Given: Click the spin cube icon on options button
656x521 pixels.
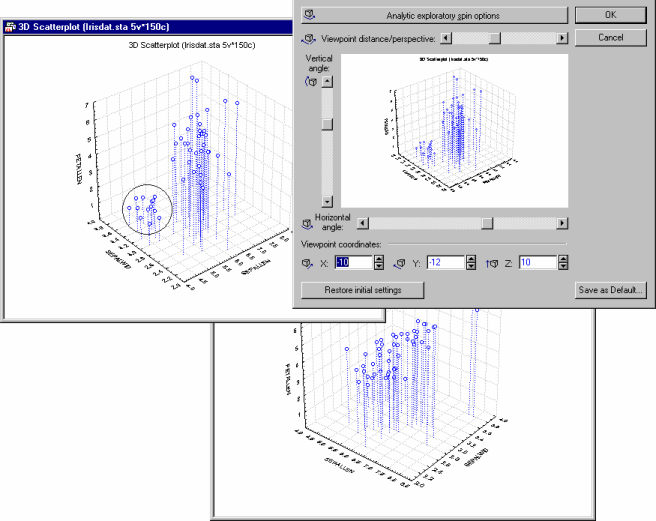Looking at the screenshot, I should 309,15.
